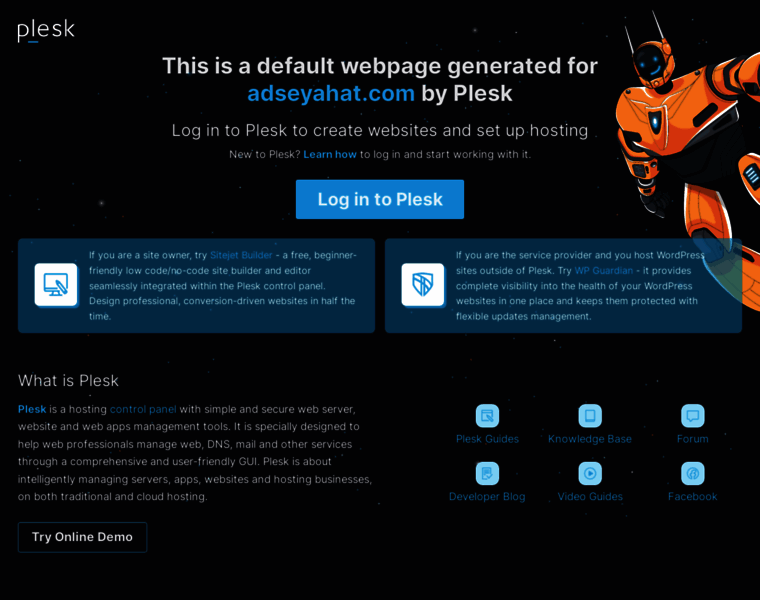
Task: Click the Knowledge Base text label
Action: (x=590, y=439)
